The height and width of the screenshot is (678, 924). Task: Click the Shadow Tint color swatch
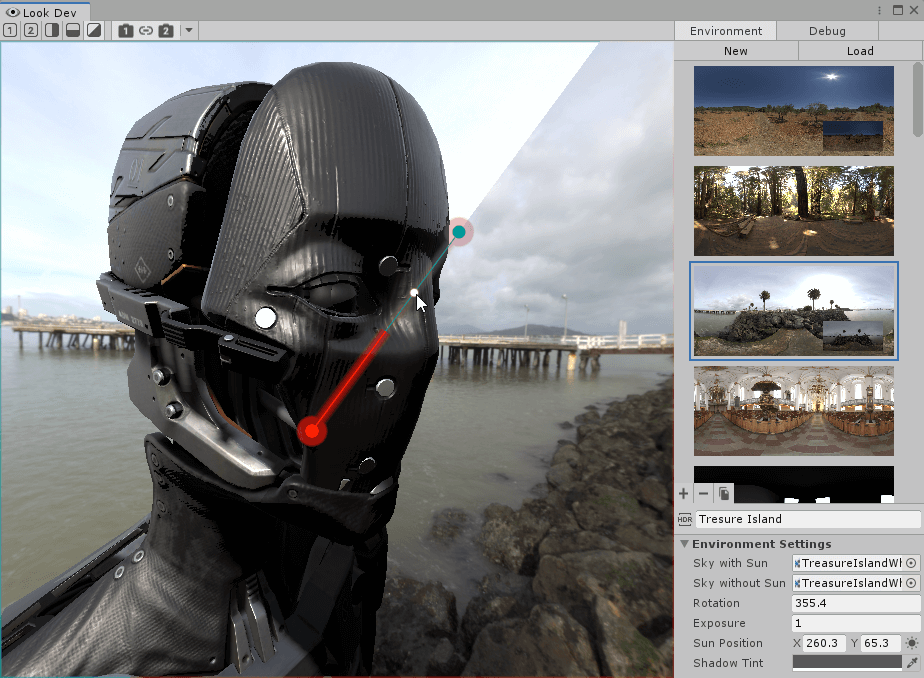(x=847, y=663)
